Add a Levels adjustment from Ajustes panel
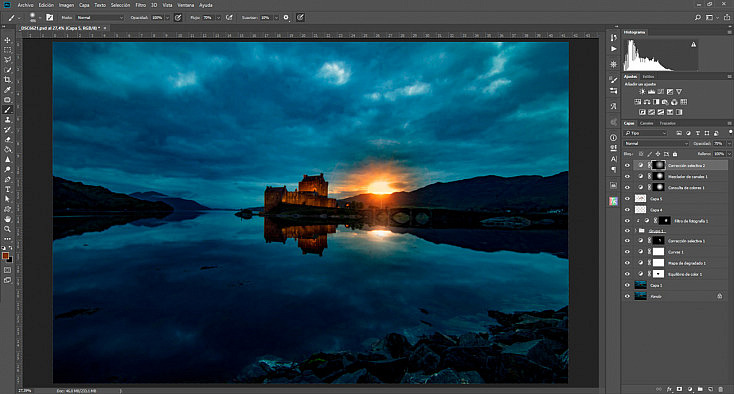734x394 pixels. click(x=651, y=92)
